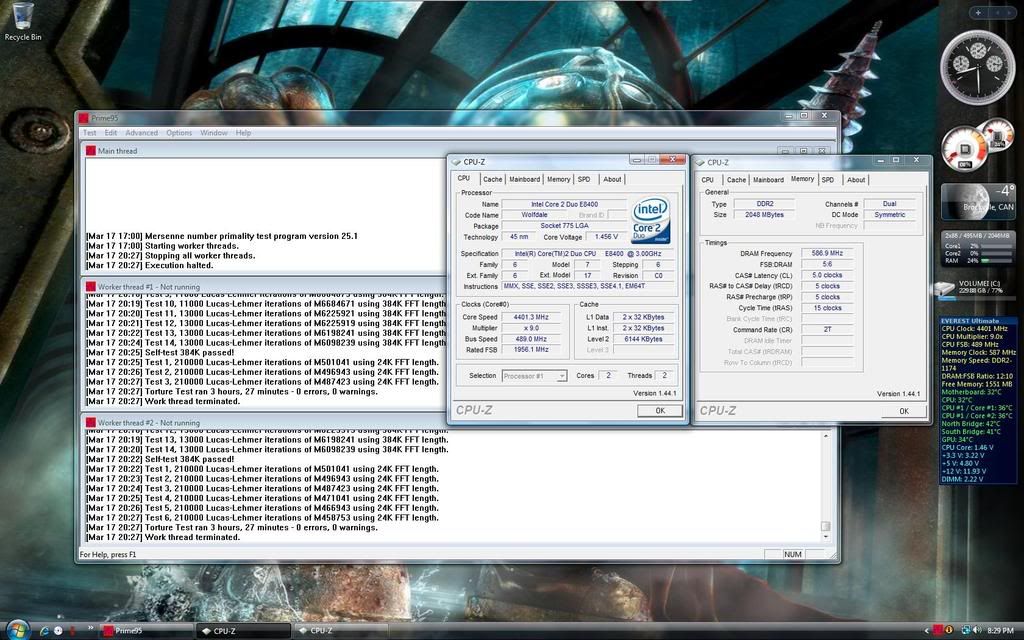The width and height of the screenshot is (1024, 640).
Task: Click the VOLUME1 (C:) drive gadget icon
Action: (944, 288)
